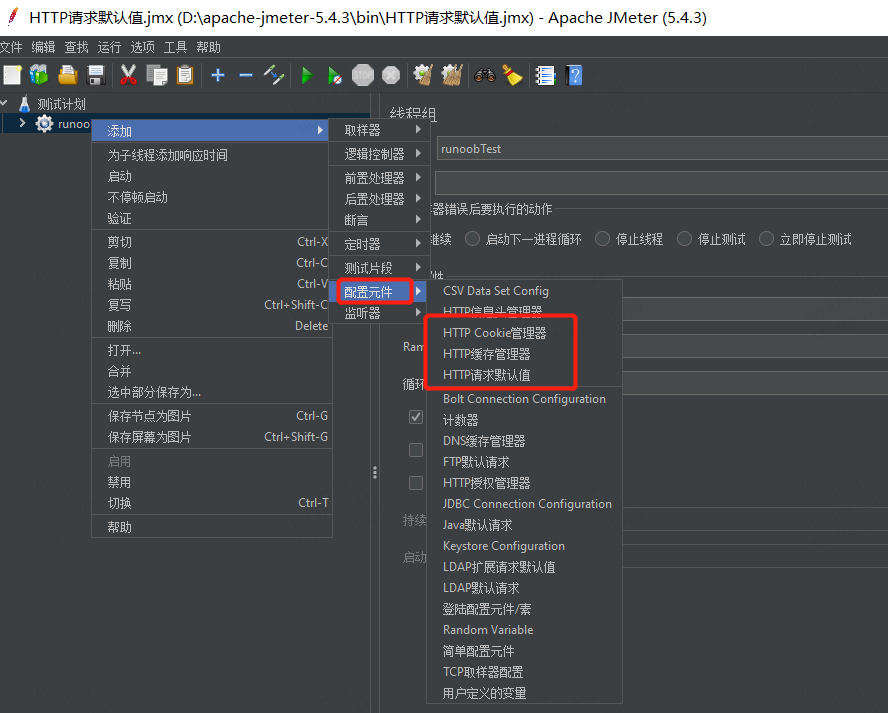The image size is (888, 713).
Task: Click the Toggle enable/disable icon
Action: pyautogui.click(x=274, y=75)
